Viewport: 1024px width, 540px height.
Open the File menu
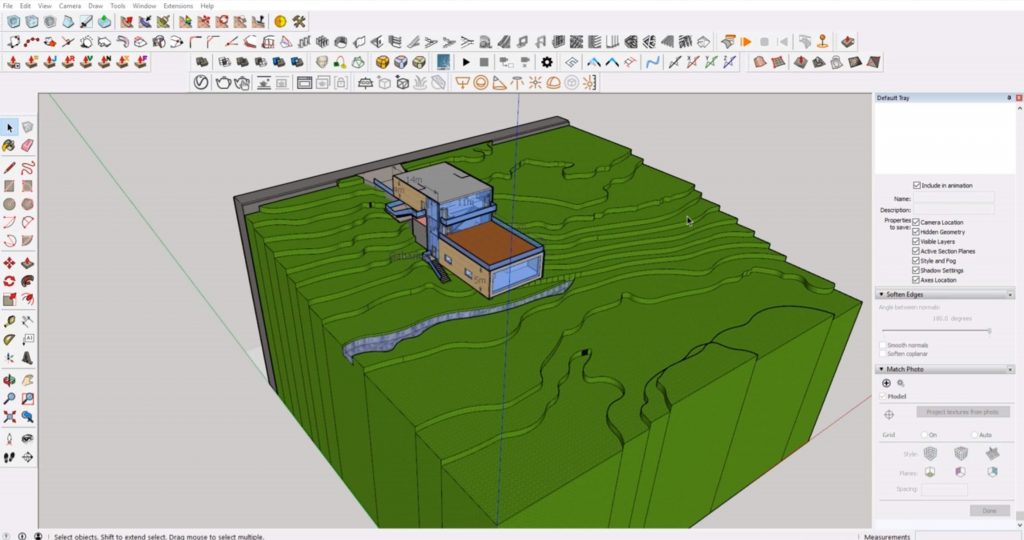click(8, 6)
